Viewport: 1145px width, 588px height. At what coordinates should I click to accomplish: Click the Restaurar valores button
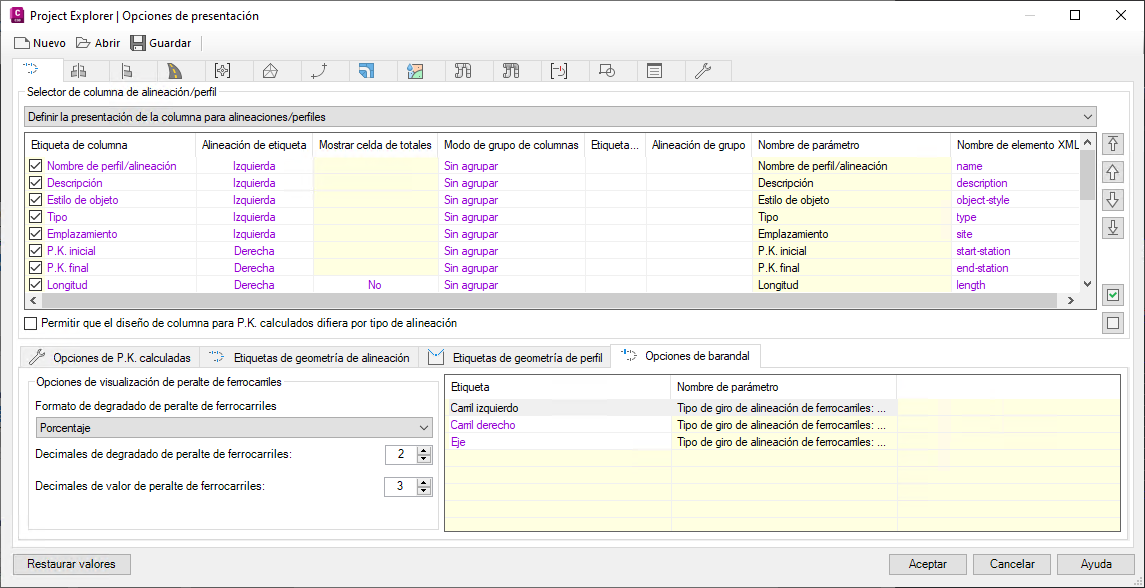tap(72, 564)
